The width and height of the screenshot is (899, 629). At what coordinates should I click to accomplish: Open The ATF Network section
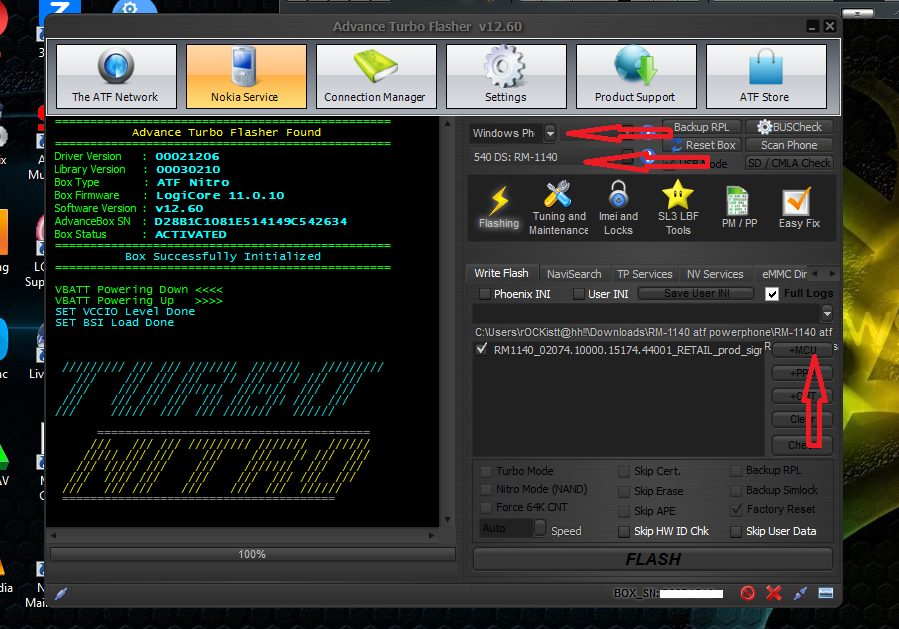coord(116,77)
